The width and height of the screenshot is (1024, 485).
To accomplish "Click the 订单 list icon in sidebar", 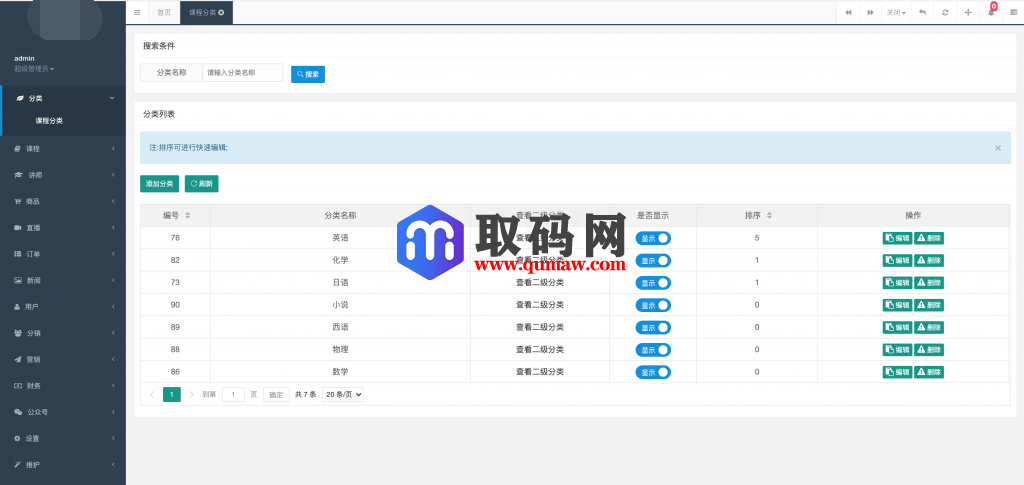I will pyautogui.click(x=18, y=253).
